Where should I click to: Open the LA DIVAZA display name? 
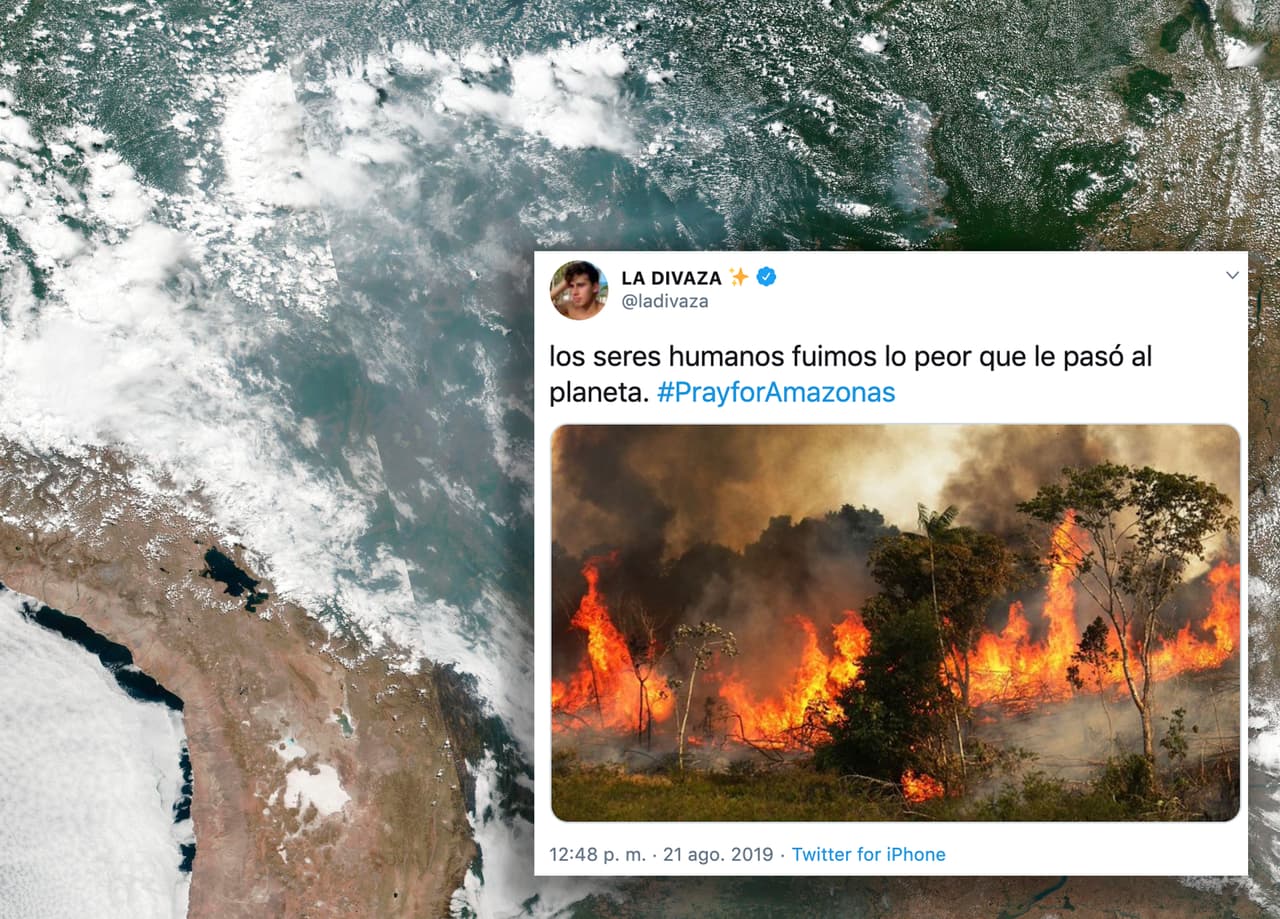click(671, 277)
